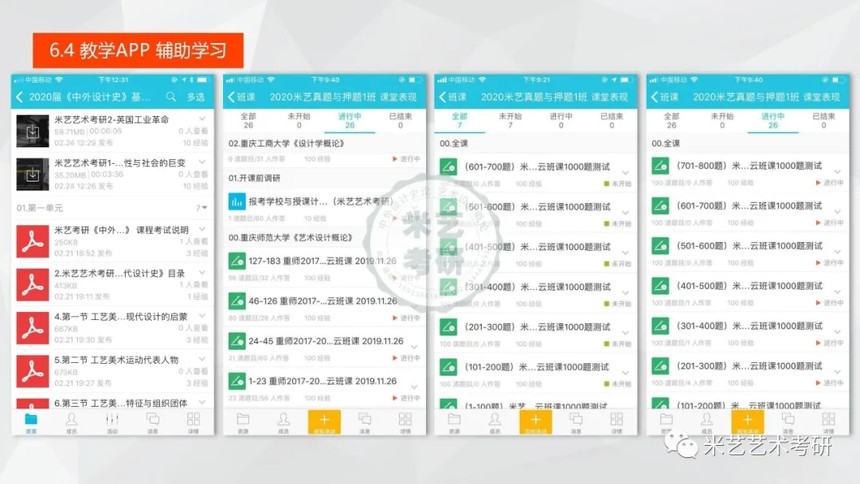
Task: Select 进行中 26 tab in fourth phone
Action: pos(773,121)
